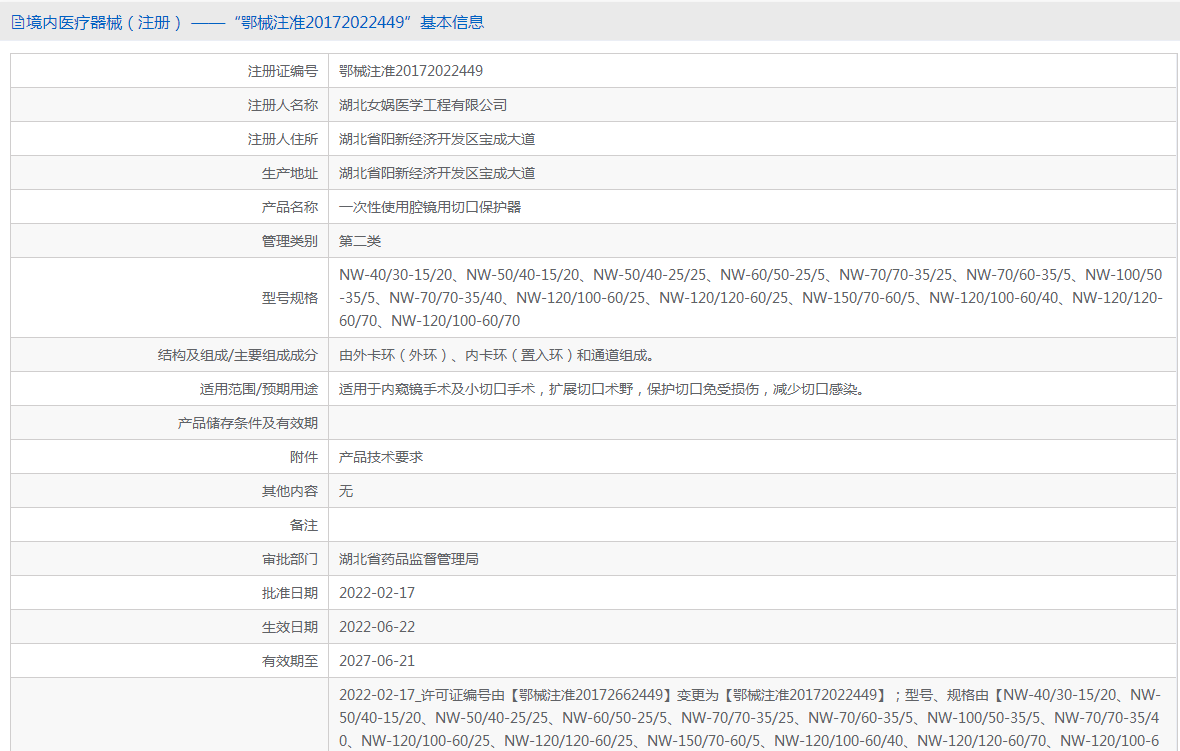Image resolution: width=1180 pixels, height=751 pixels.
Task: Select the address value in the 生产地址 row
Action: tap(437, 173)
